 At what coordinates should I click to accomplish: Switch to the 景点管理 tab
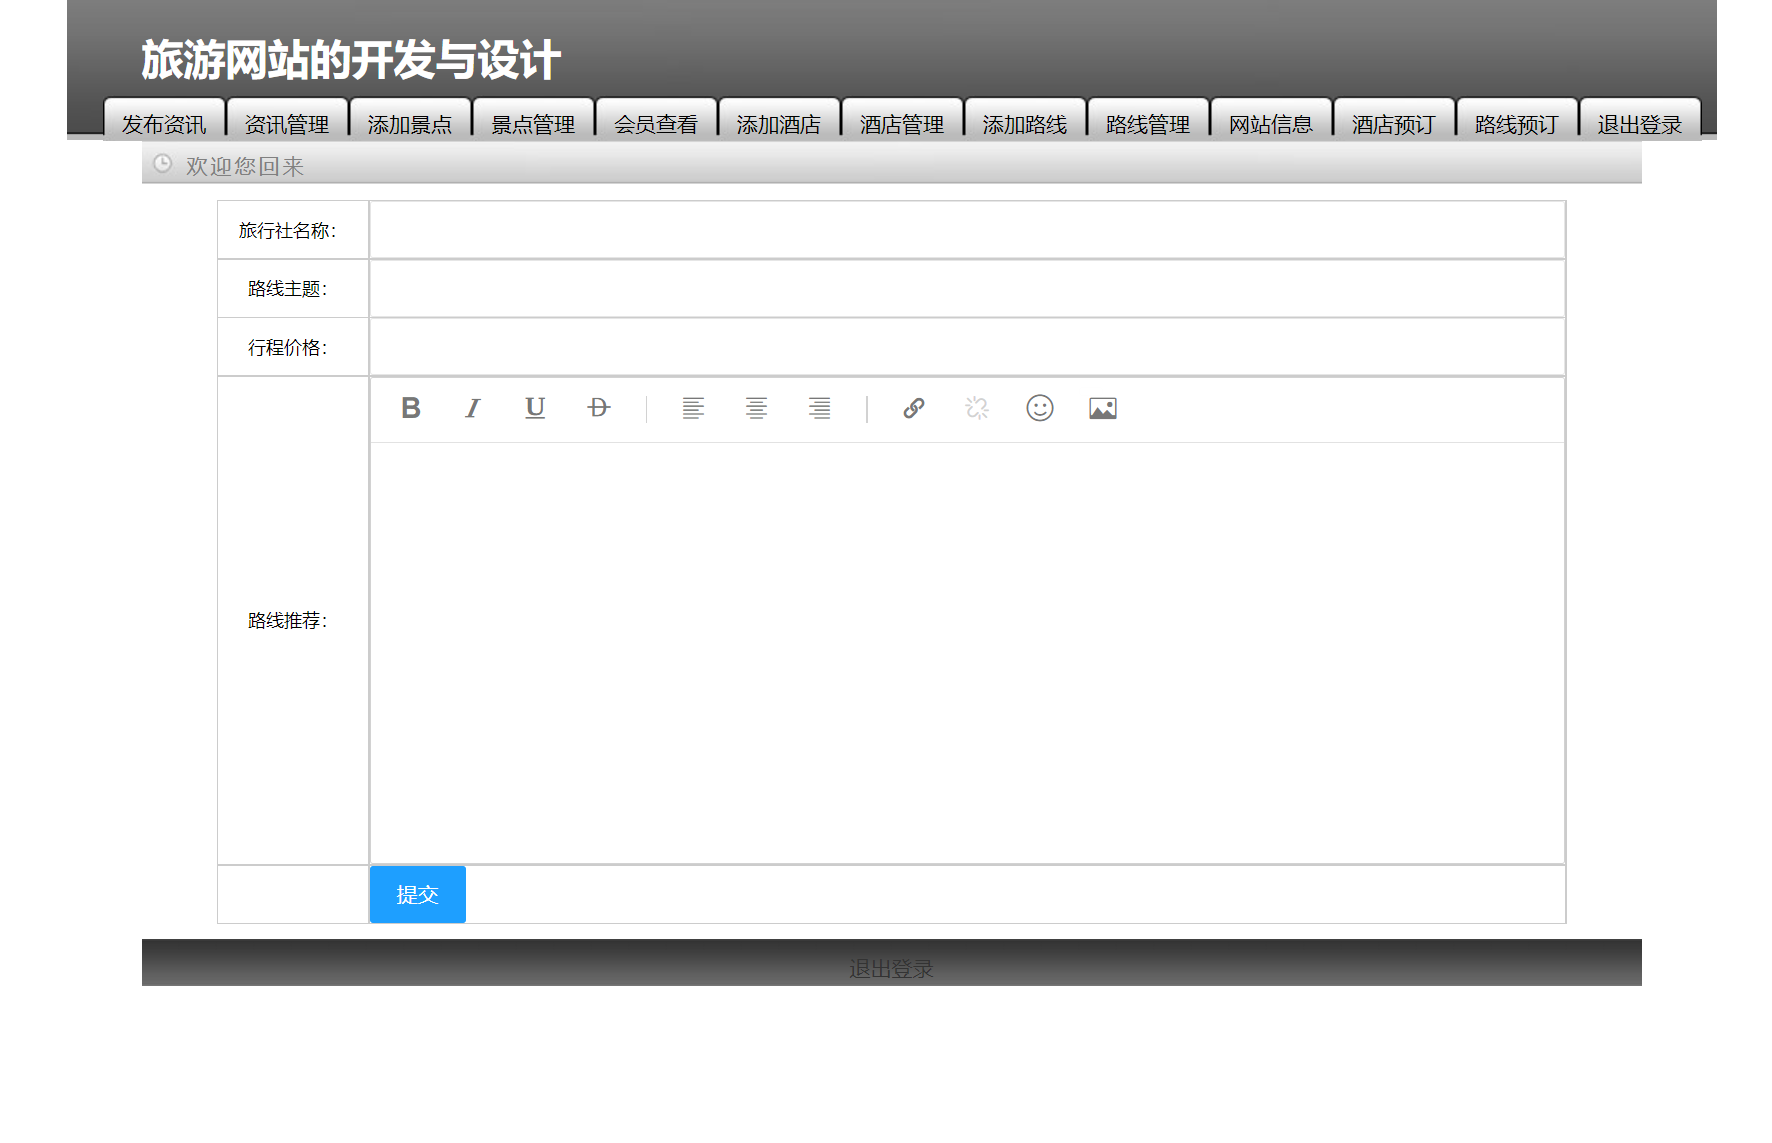pos(533,123)
